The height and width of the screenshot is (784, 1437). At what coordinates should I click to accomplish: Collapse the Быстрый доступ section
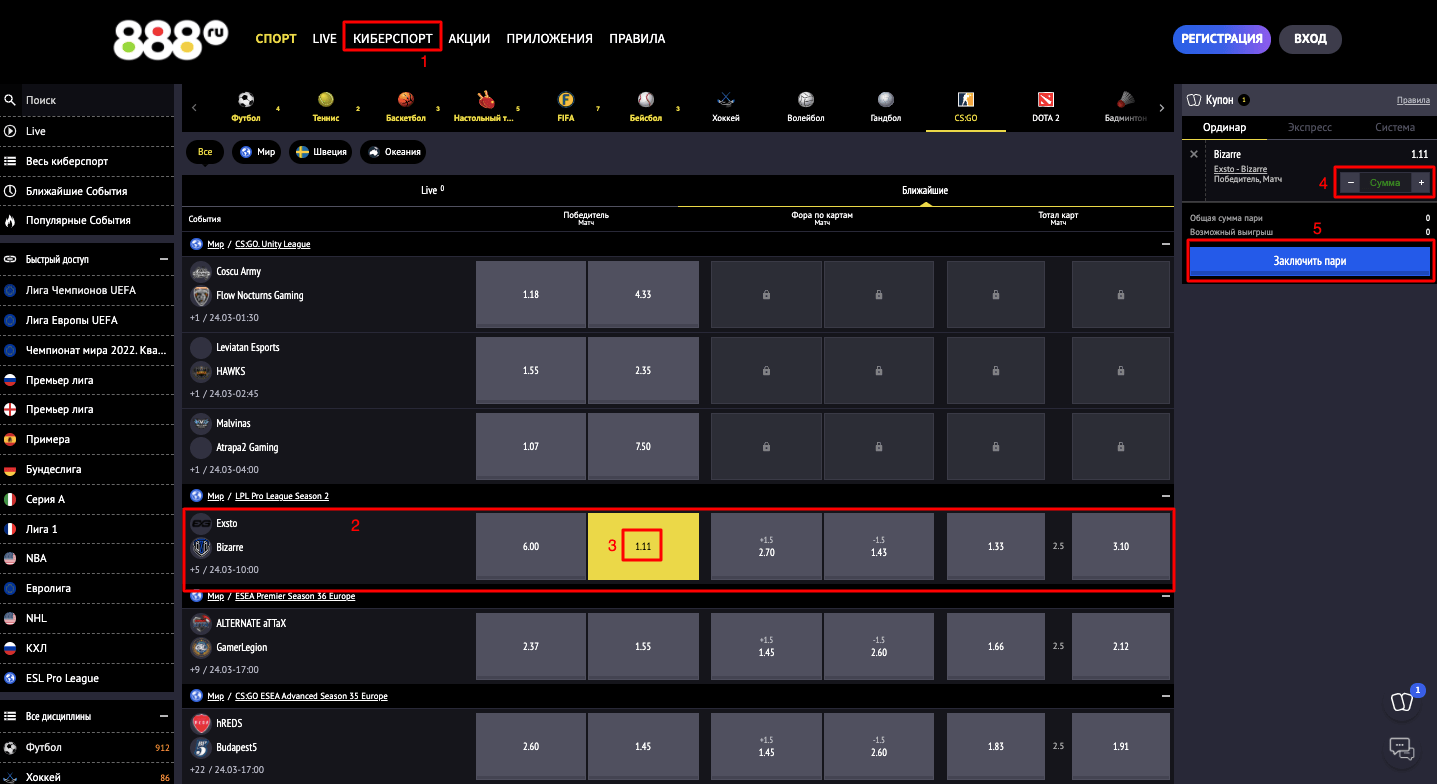164,259
